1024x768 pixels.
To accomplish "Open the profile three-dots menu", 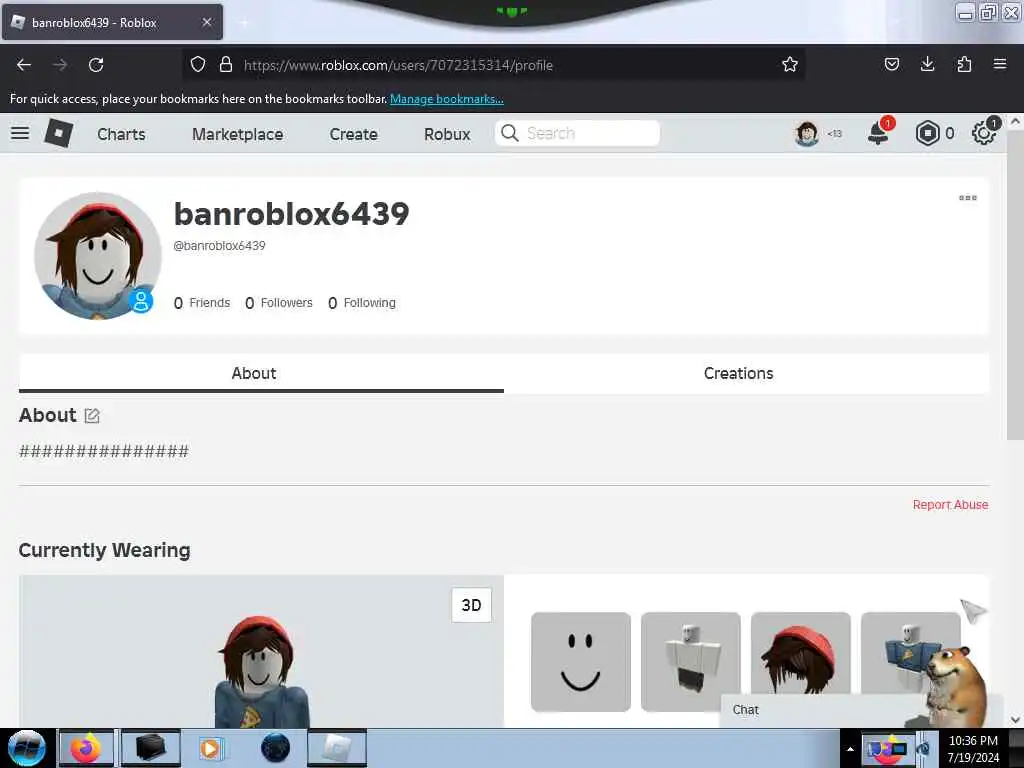I will point(968,198).
